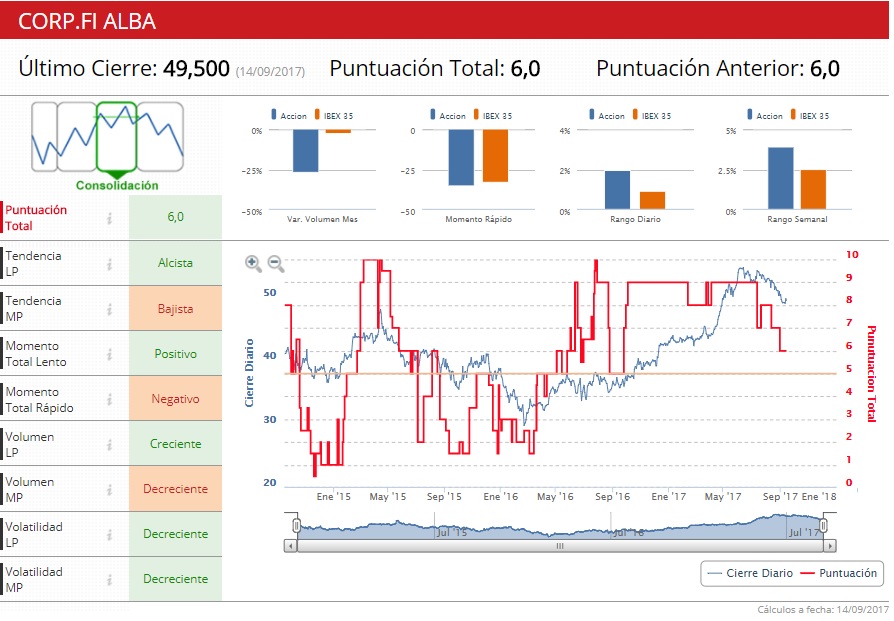Click the left handle of the range navigator
894x621 pixels.
tap(296, 525)
